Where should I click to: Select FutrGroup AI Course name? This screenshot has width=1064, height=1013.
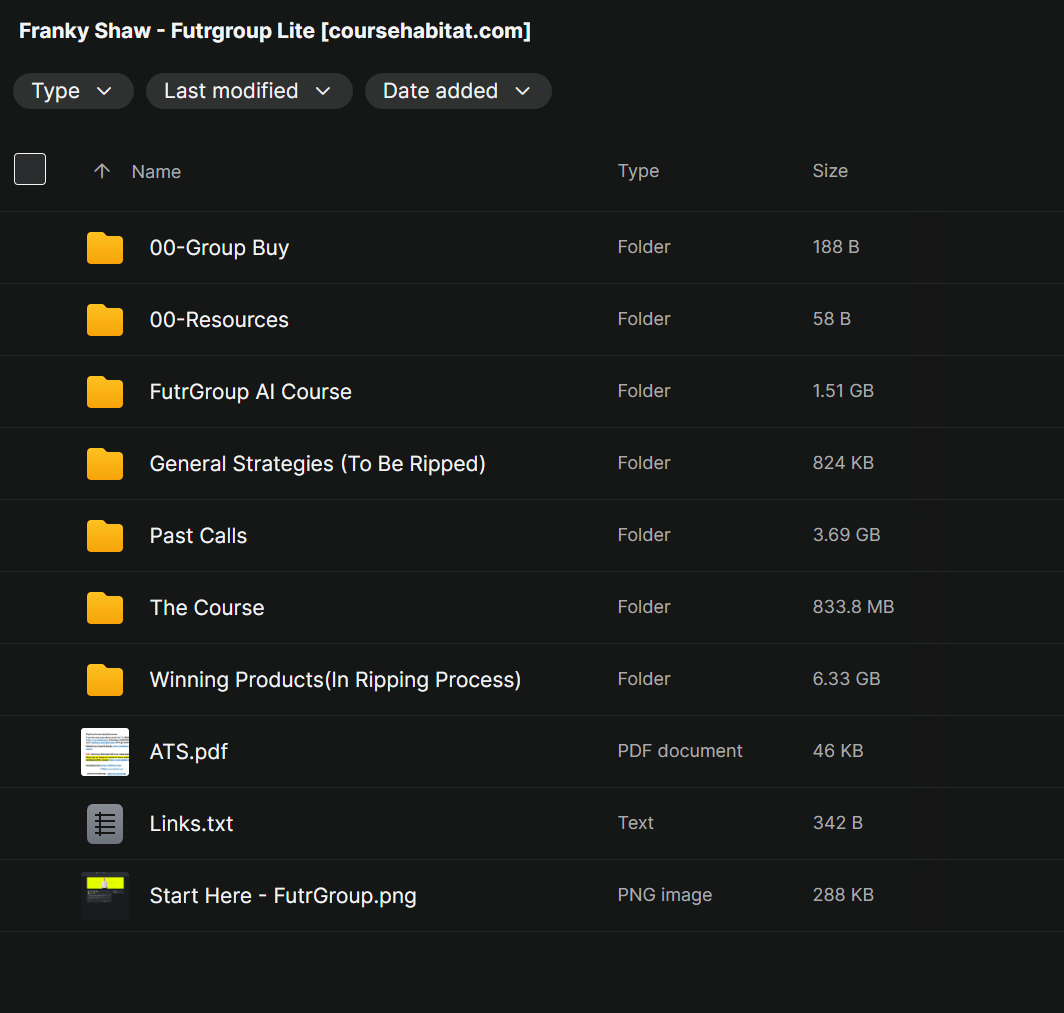coord(250,391)
